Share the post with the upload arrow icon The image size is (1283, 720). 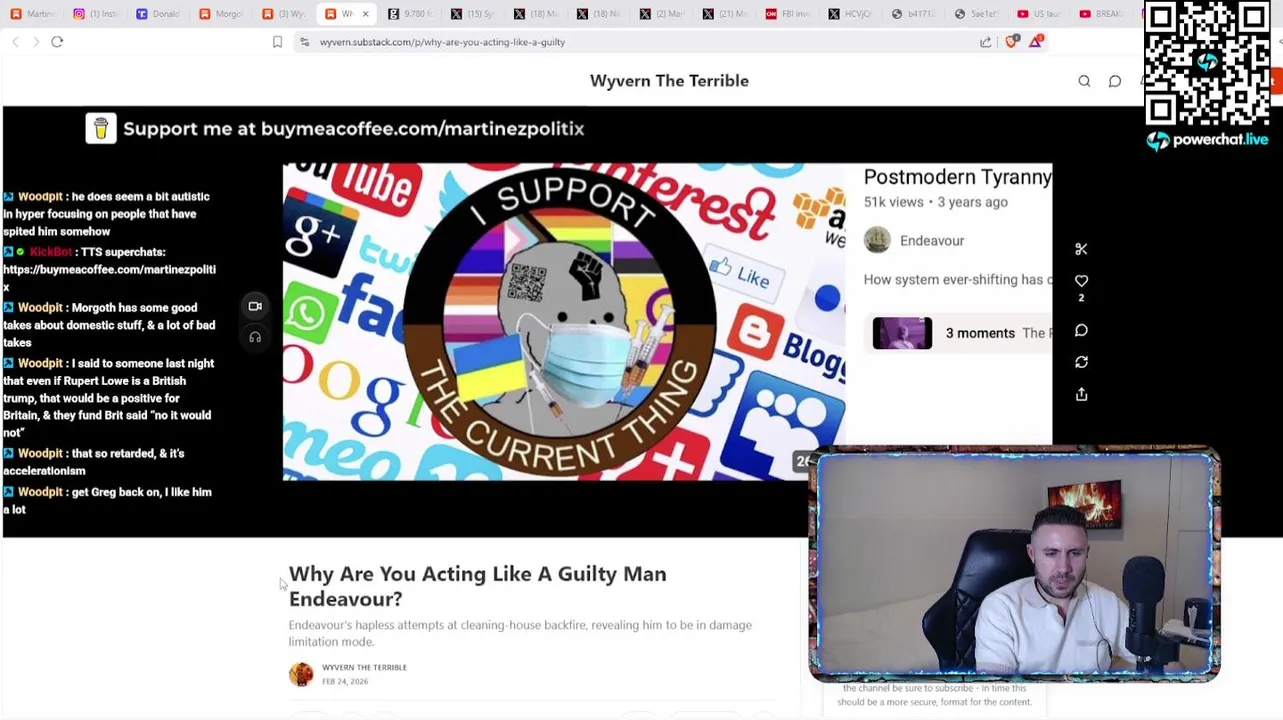1081,394
